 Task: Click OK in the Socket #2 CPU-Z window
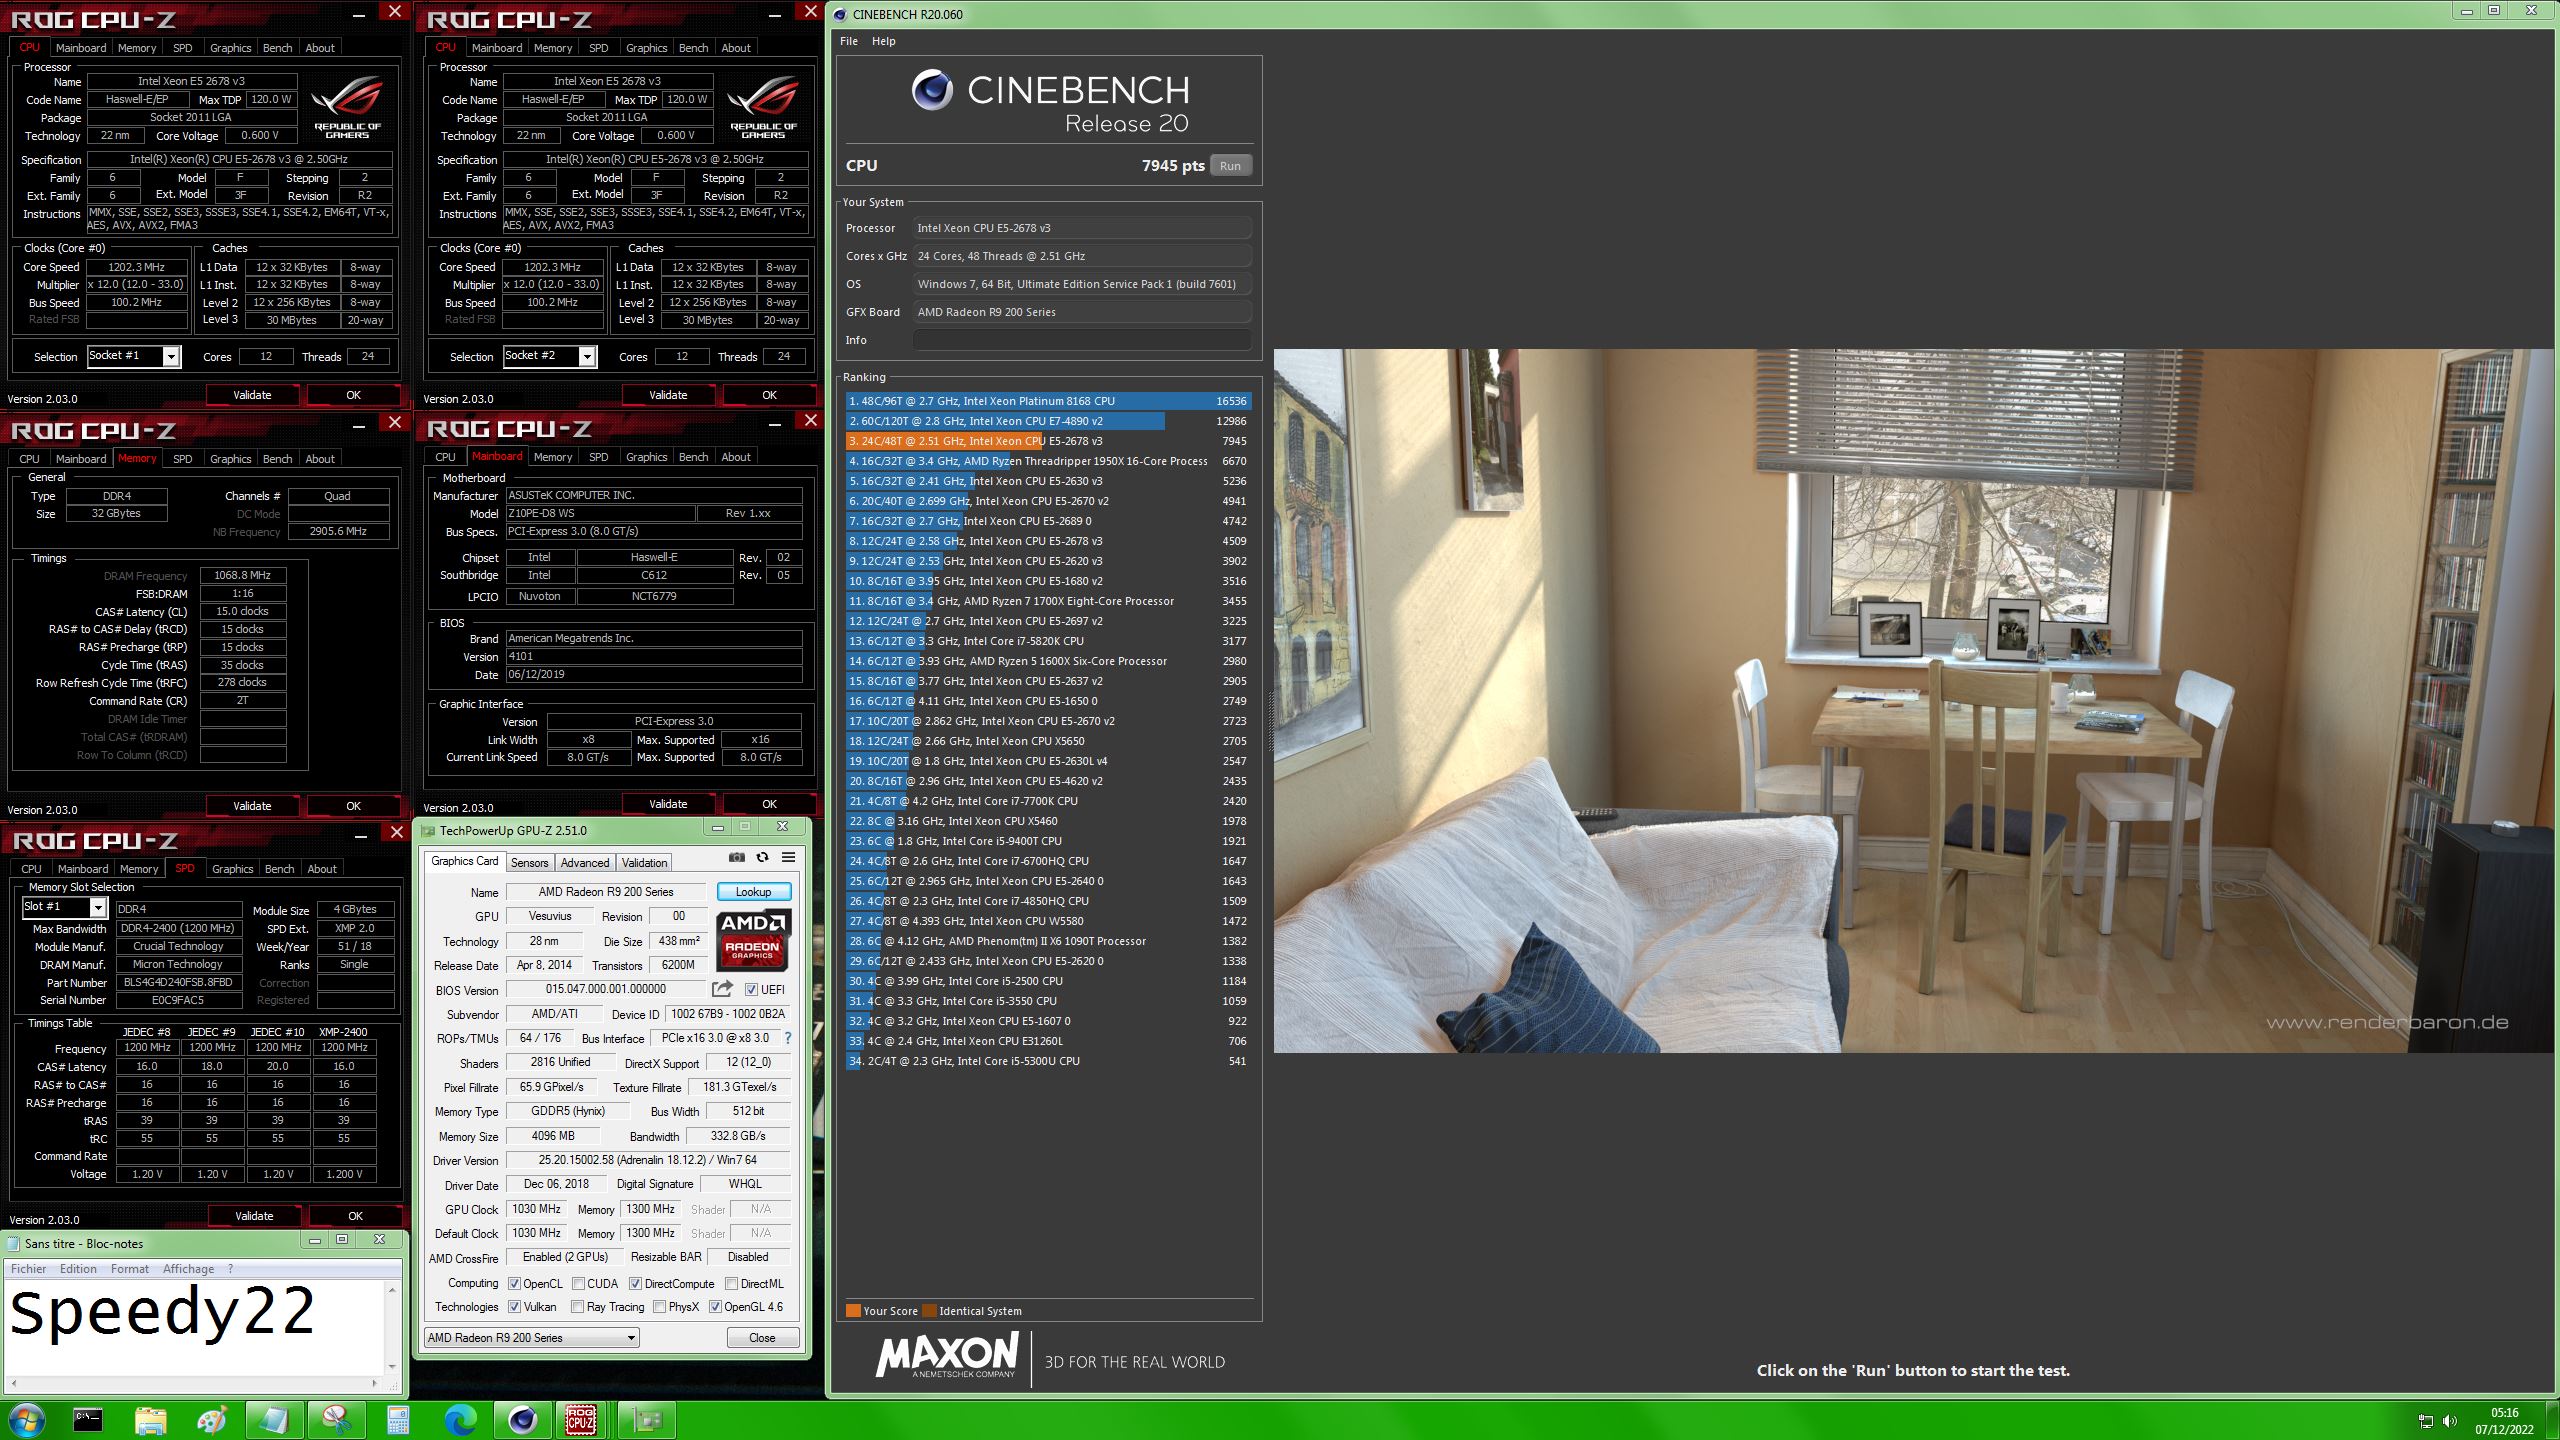tap(769, 395)
